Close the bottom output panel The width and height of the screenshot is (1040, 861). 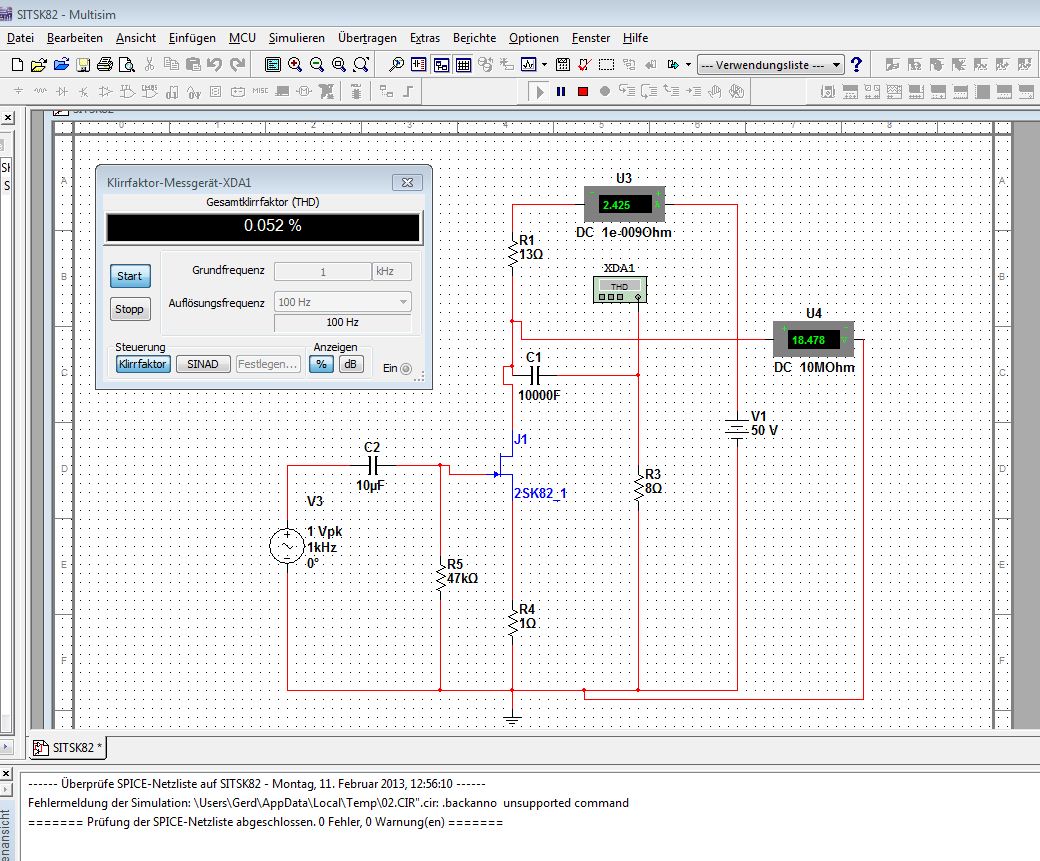coord(6,773)
